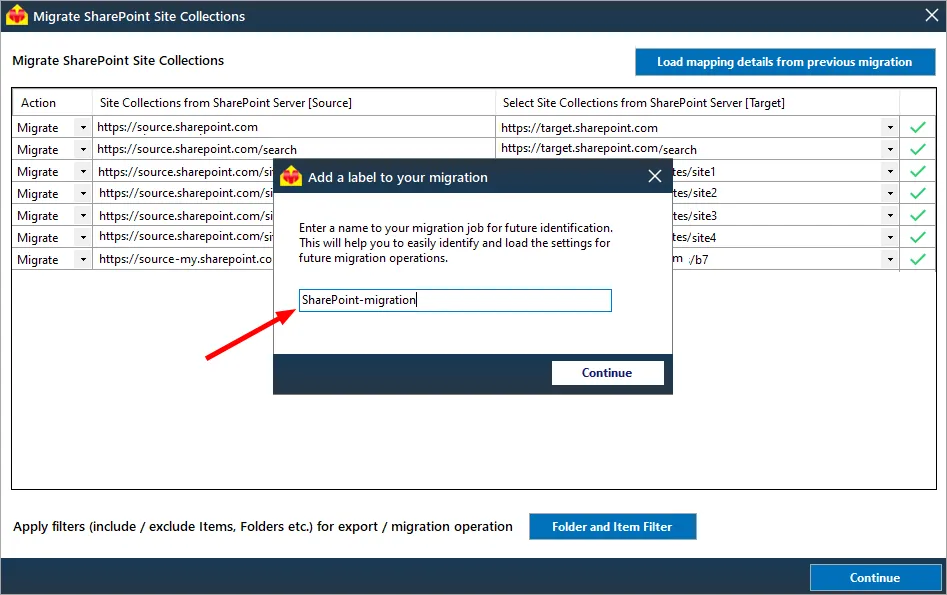
Task: Open the Folder and Item Filter
Action: coord(612,527)
